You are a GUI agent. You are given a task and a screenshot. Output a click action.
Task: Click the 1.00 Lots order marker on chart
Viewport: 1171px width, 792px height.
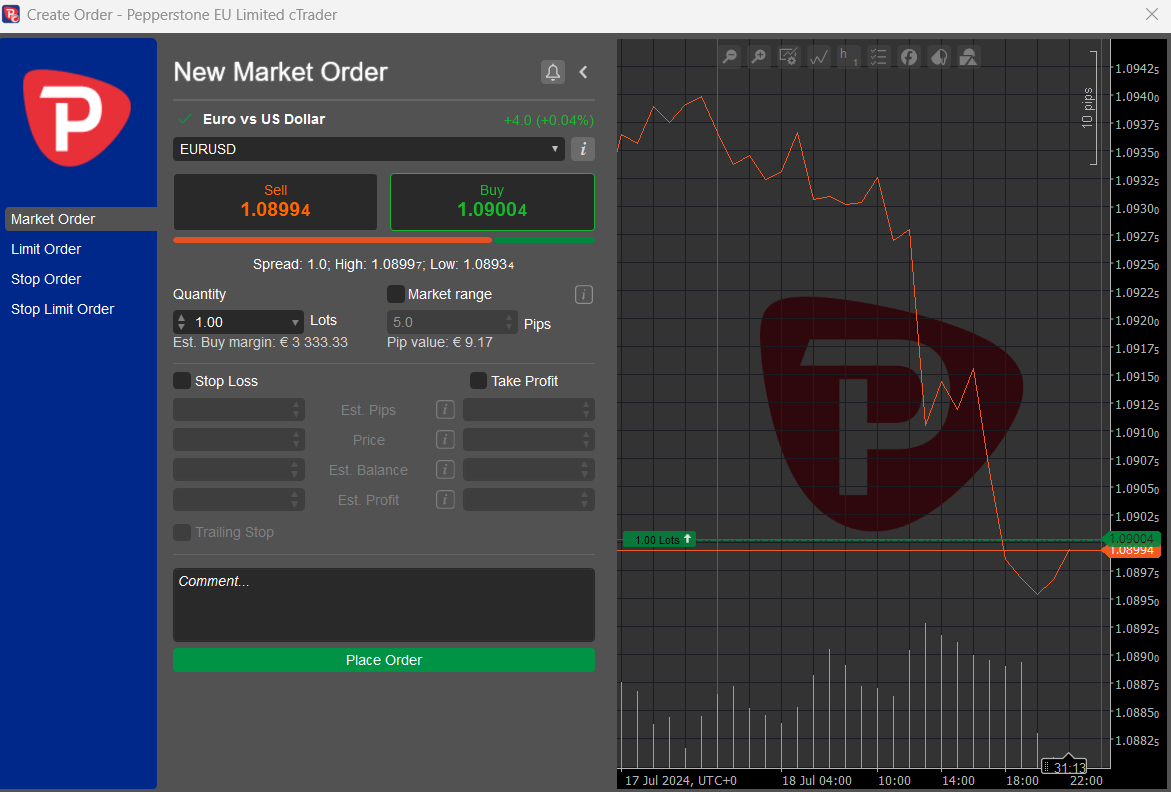pos(659,540)
